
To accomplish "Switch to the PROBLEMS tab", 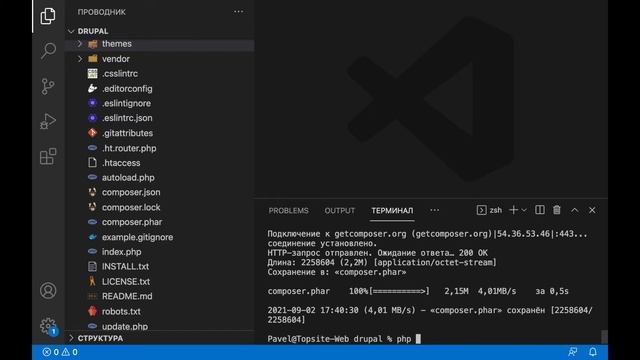I will (x=289, y=211).
